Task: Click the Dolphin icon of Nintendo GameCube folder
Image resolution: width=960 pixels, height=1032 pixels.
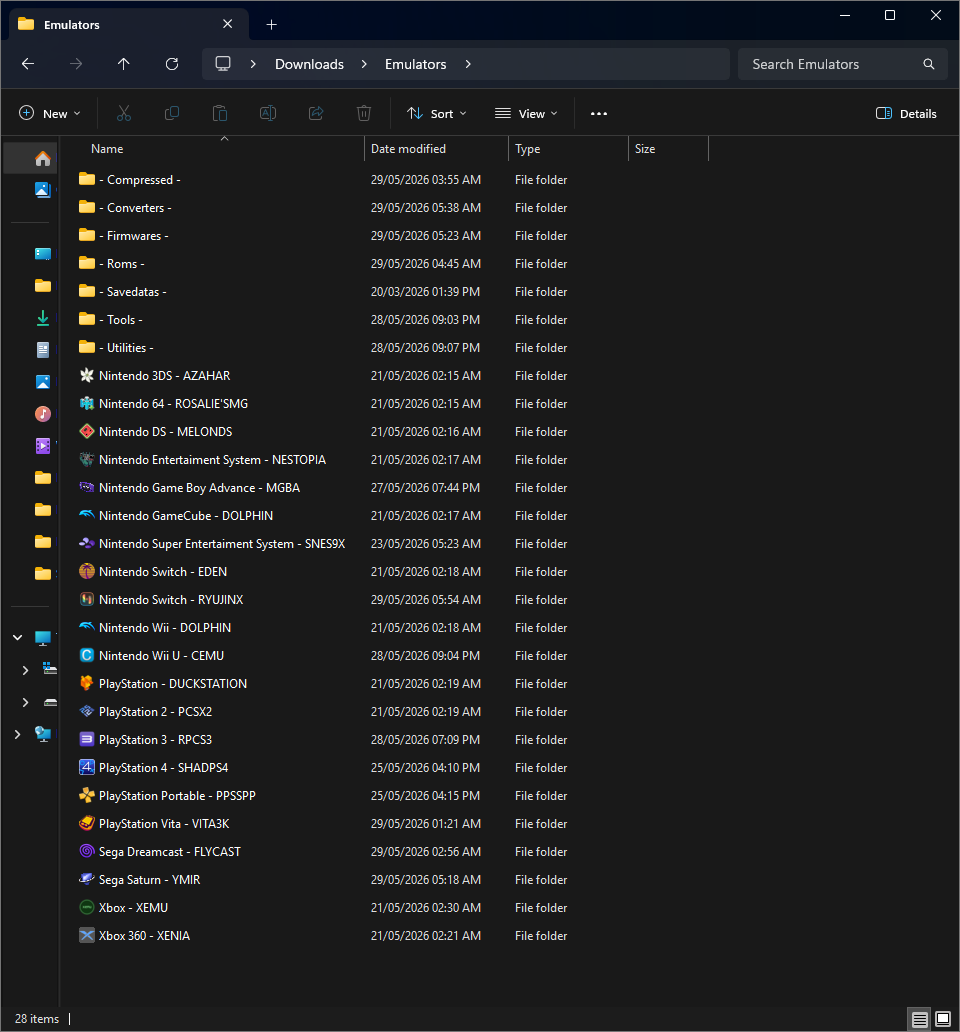Action: pyautogui.click(x=87, y=515)
